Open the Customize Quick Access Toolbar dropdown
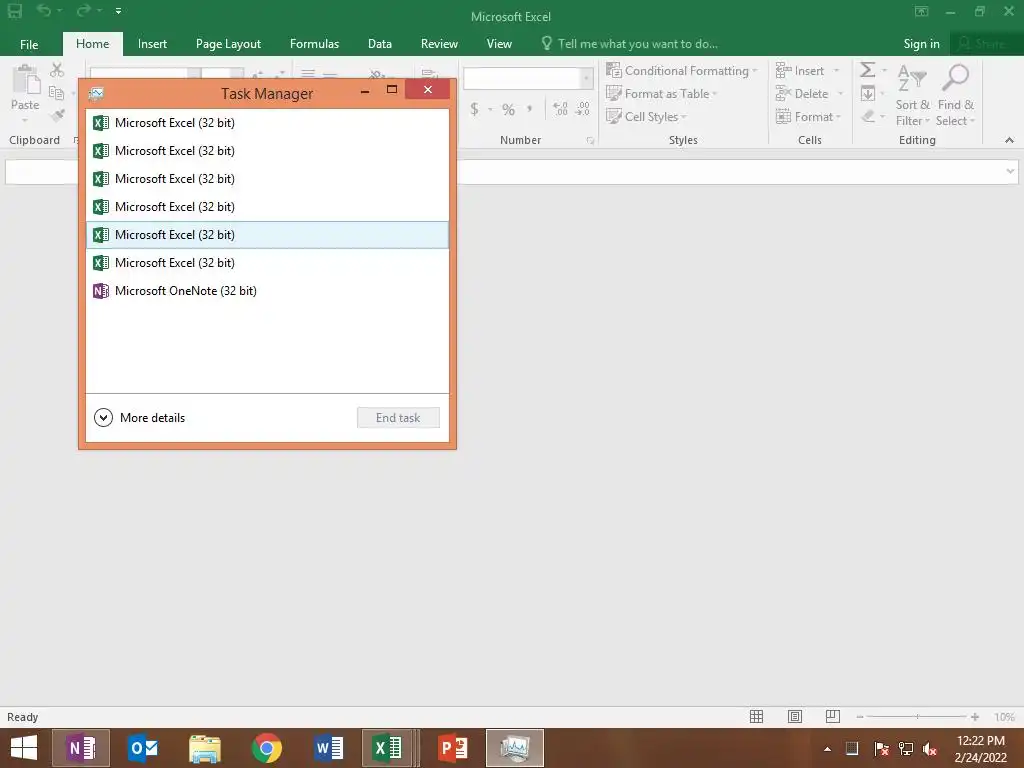This screenshot has height=768, width=1024. 118,11
